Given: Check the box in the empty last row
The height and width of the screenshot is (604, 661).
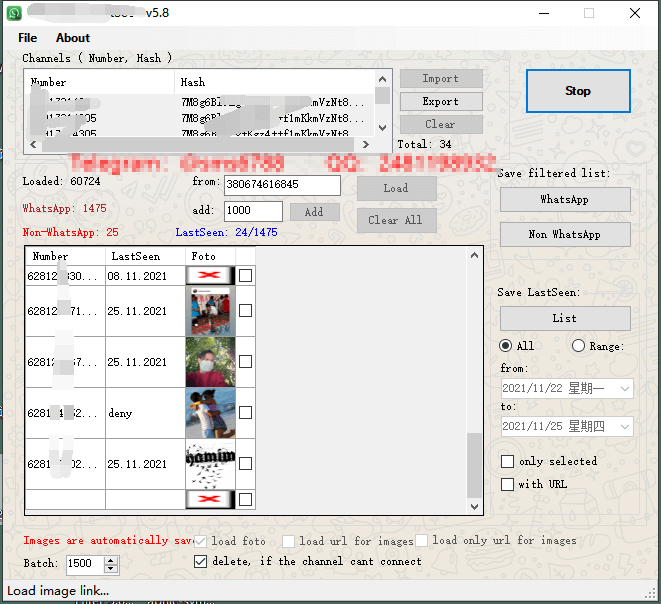Looking at the screenshot, I should tap(245, 499).
